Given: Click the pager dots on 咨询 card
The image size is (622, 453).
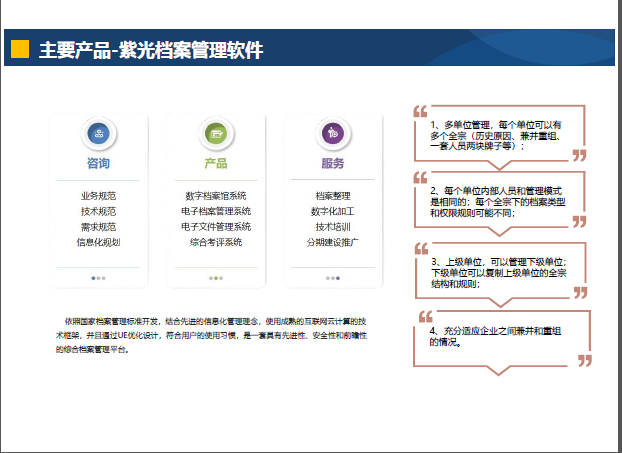Looking at the screenshot, I should point(98,278).
